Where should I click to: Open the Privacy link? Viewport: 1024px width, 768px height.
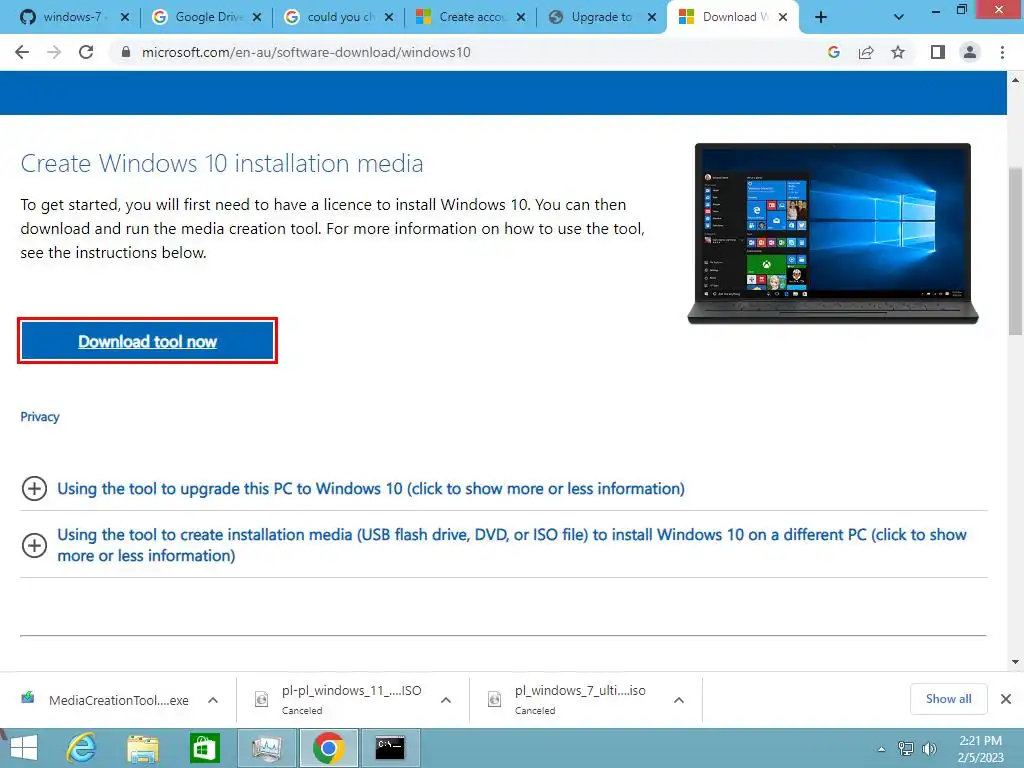pyautogui.click(x=40, y=417)
